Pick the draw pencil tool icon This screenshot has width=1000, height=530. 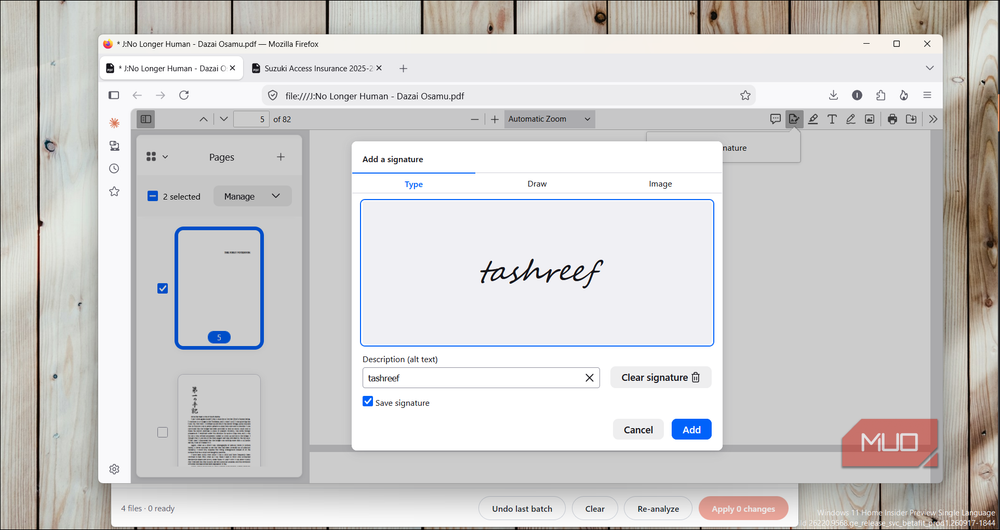(x=851, y=119)
